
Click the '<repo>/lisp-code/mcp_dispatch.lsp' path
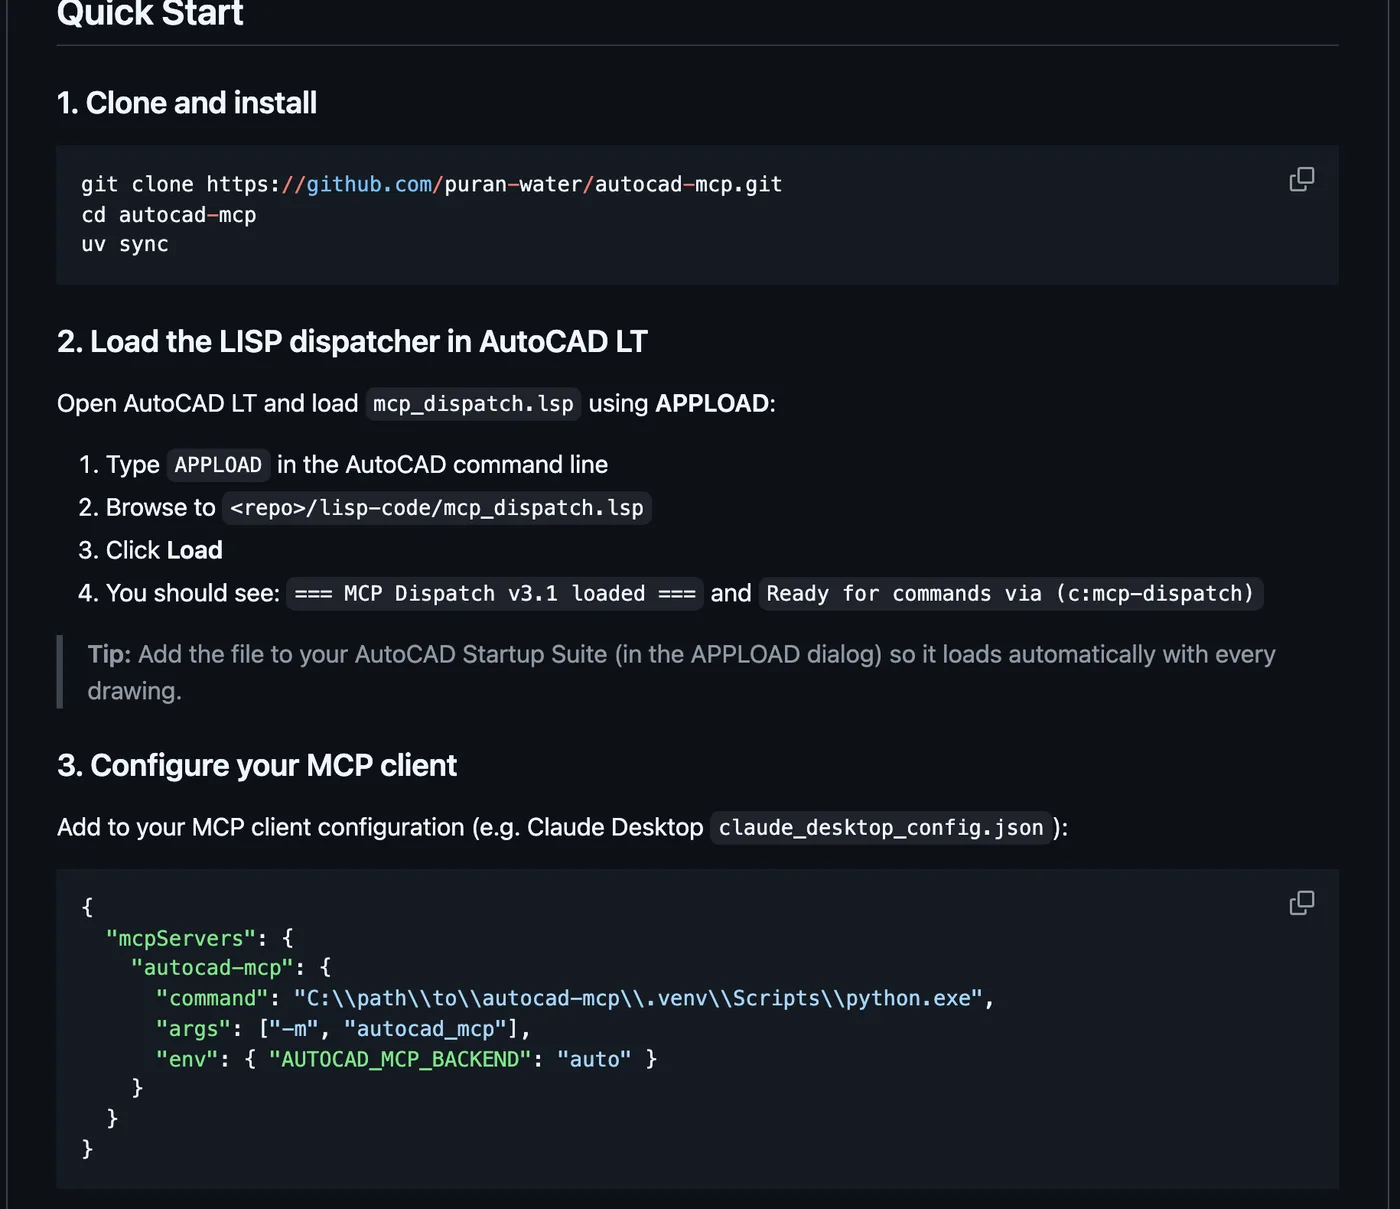point(437,508)
